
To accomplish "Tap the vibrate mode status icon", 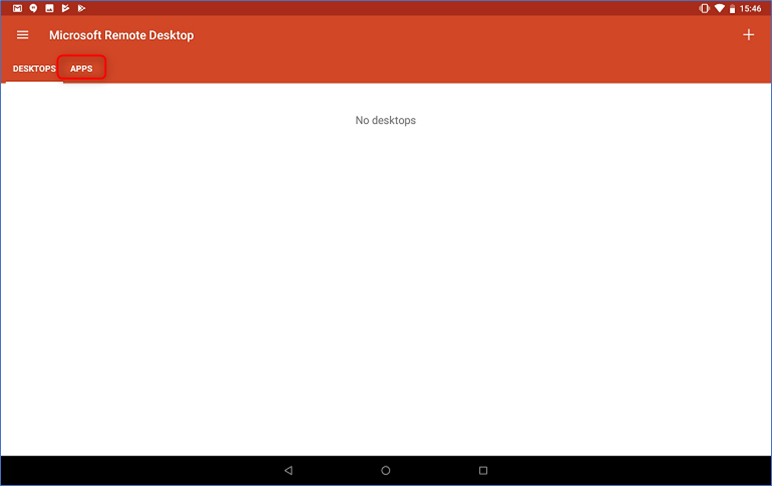I will (704, 8).
